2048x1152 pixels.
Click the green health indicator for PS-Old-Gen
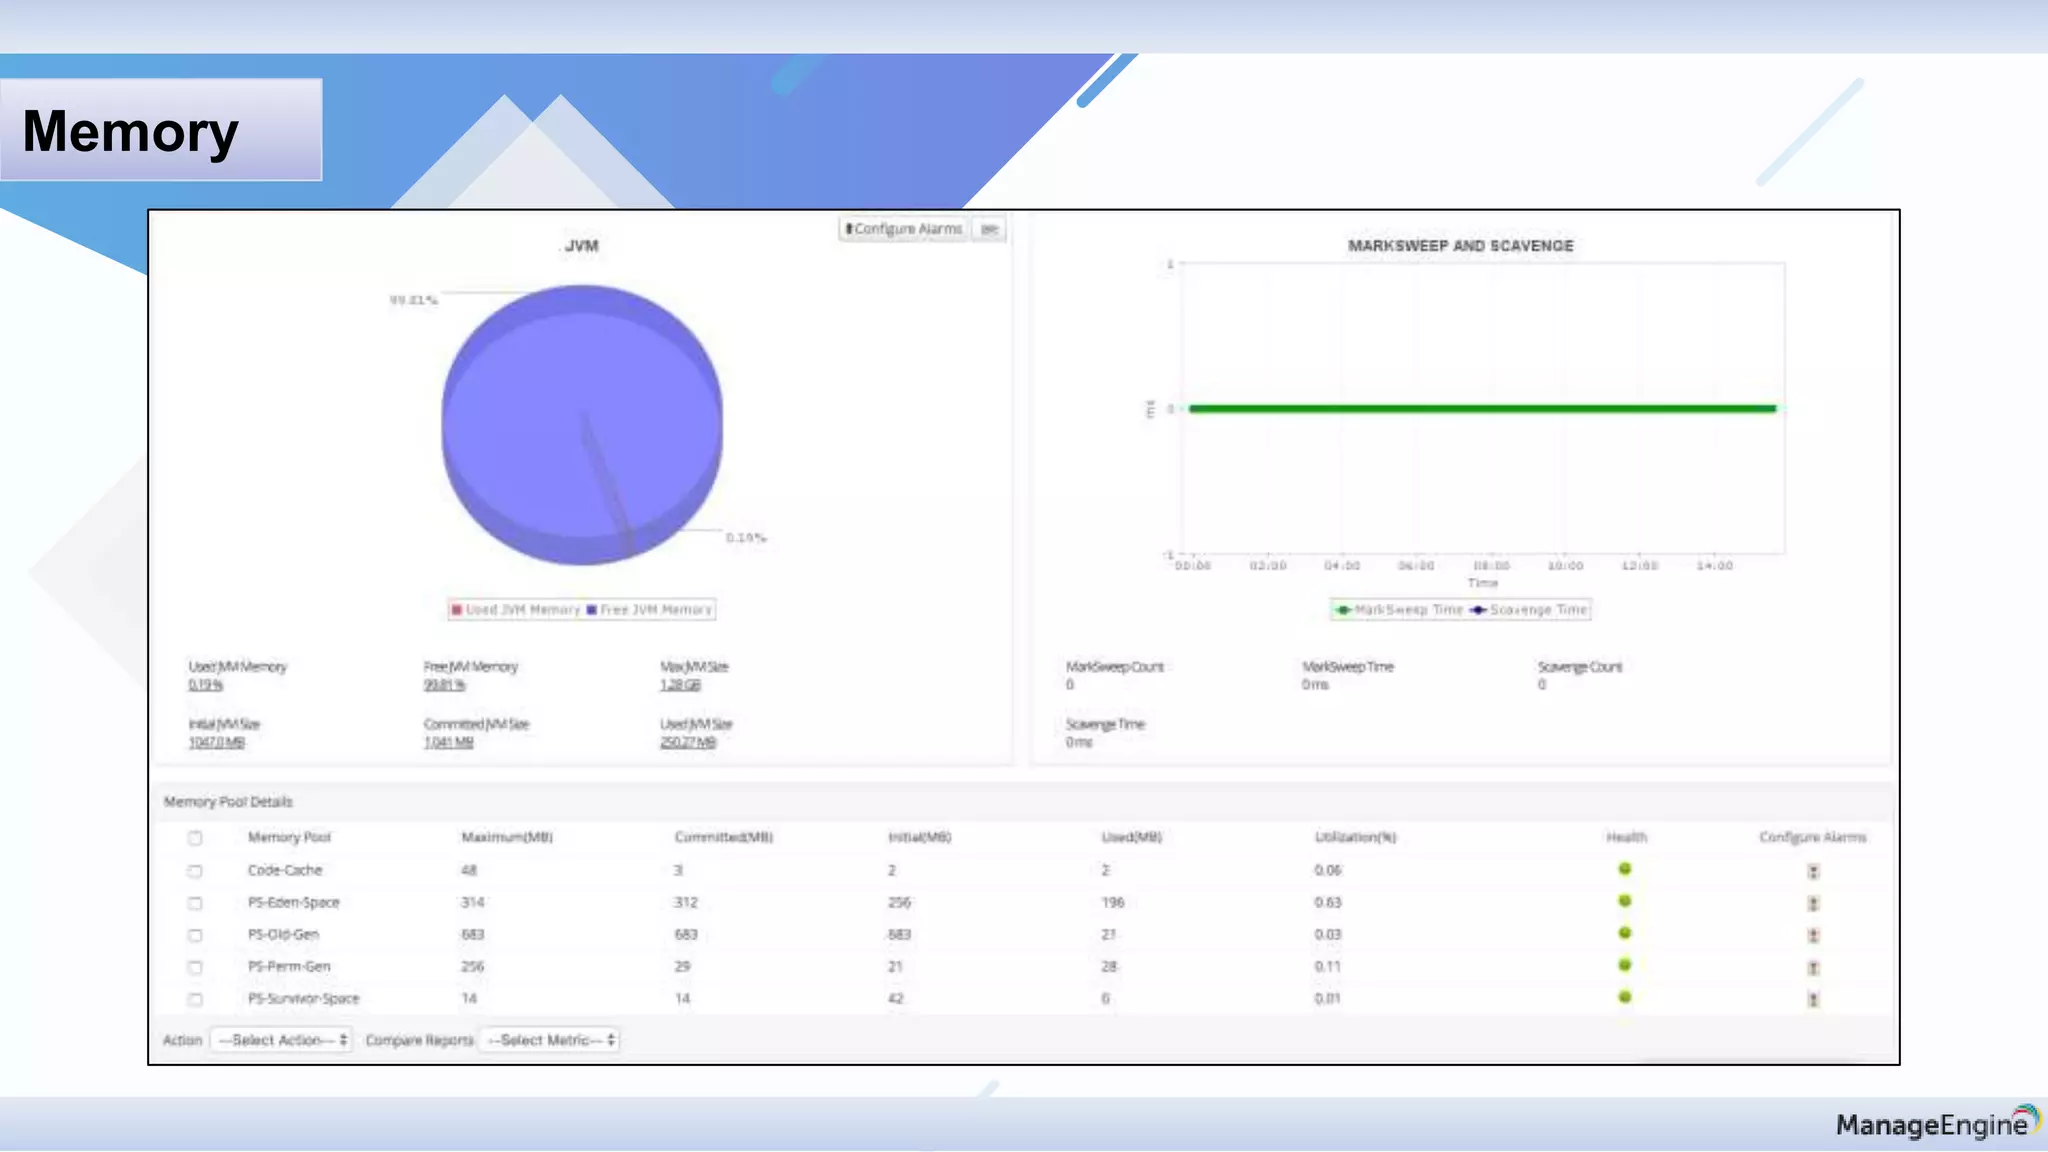pos(1625,933)
